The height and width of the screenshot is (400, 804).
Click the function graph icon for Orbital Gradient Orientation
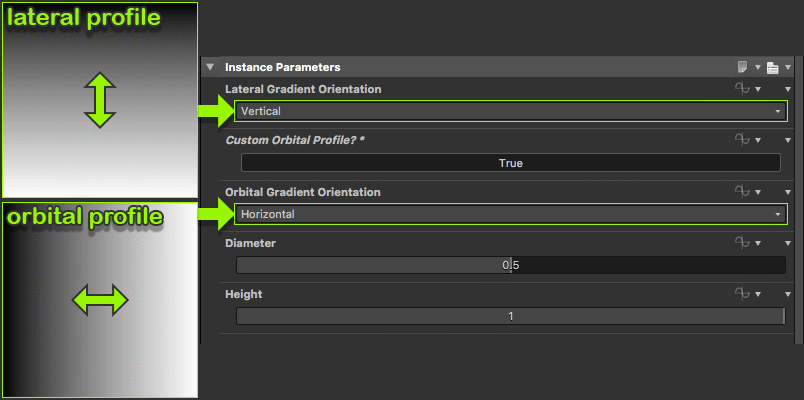[x=741, y=192]
